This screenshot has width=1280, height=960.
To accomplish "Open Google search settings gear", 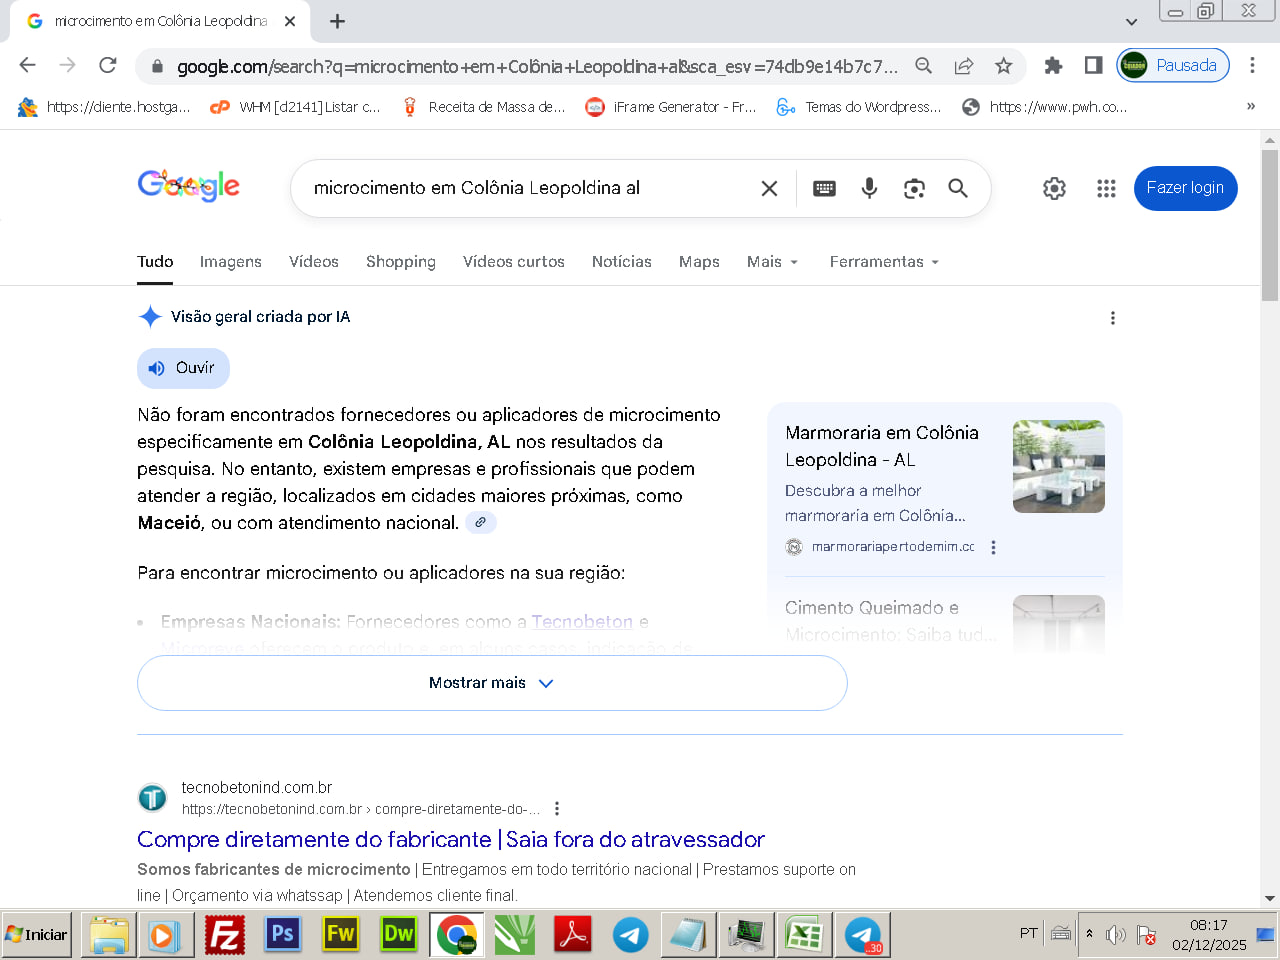I will pos(1054,188).
